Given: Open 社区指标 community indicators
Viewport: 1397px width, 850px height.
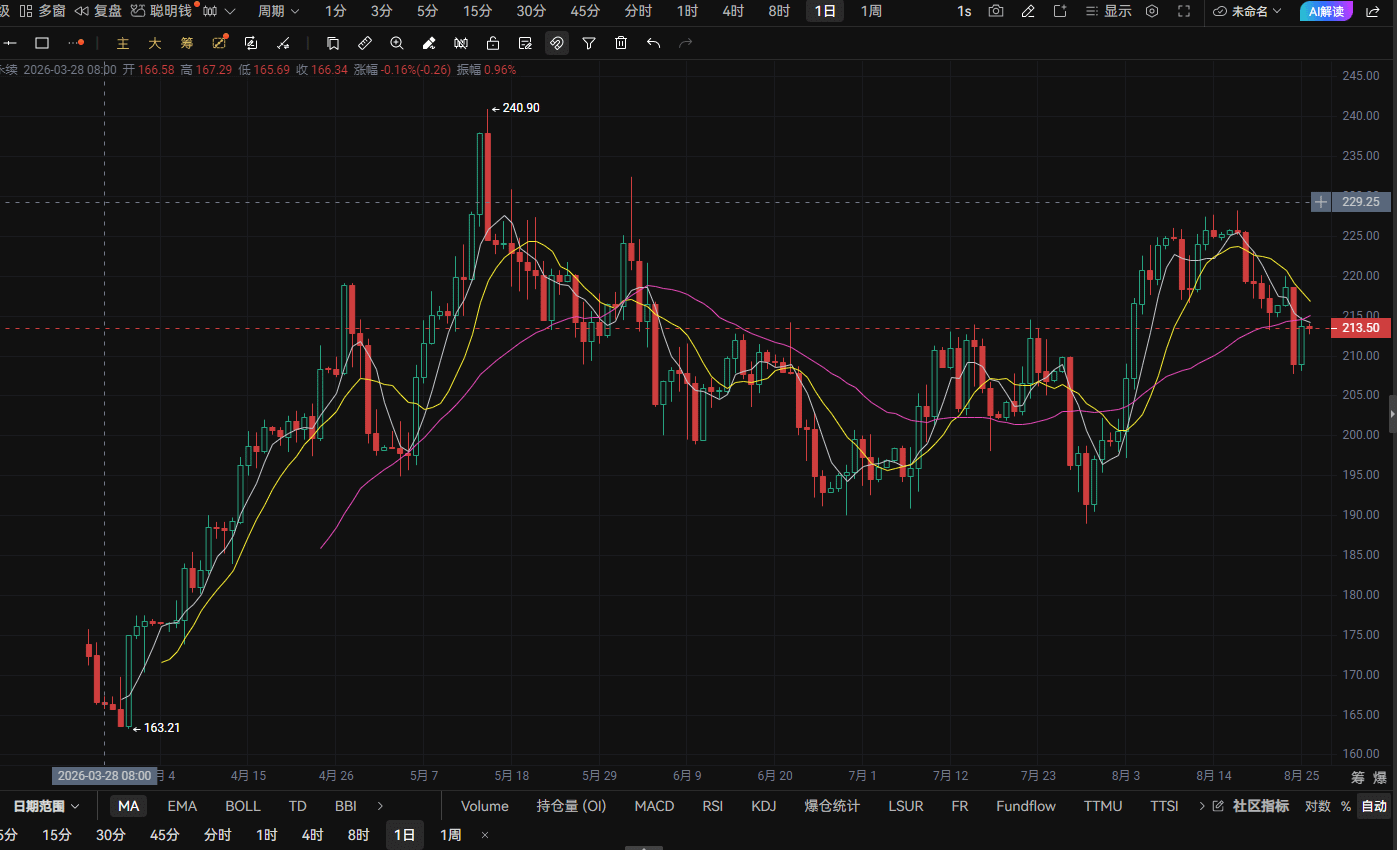Looking at the screenshot, I should pyautogui.click(x=1251, y=806).
